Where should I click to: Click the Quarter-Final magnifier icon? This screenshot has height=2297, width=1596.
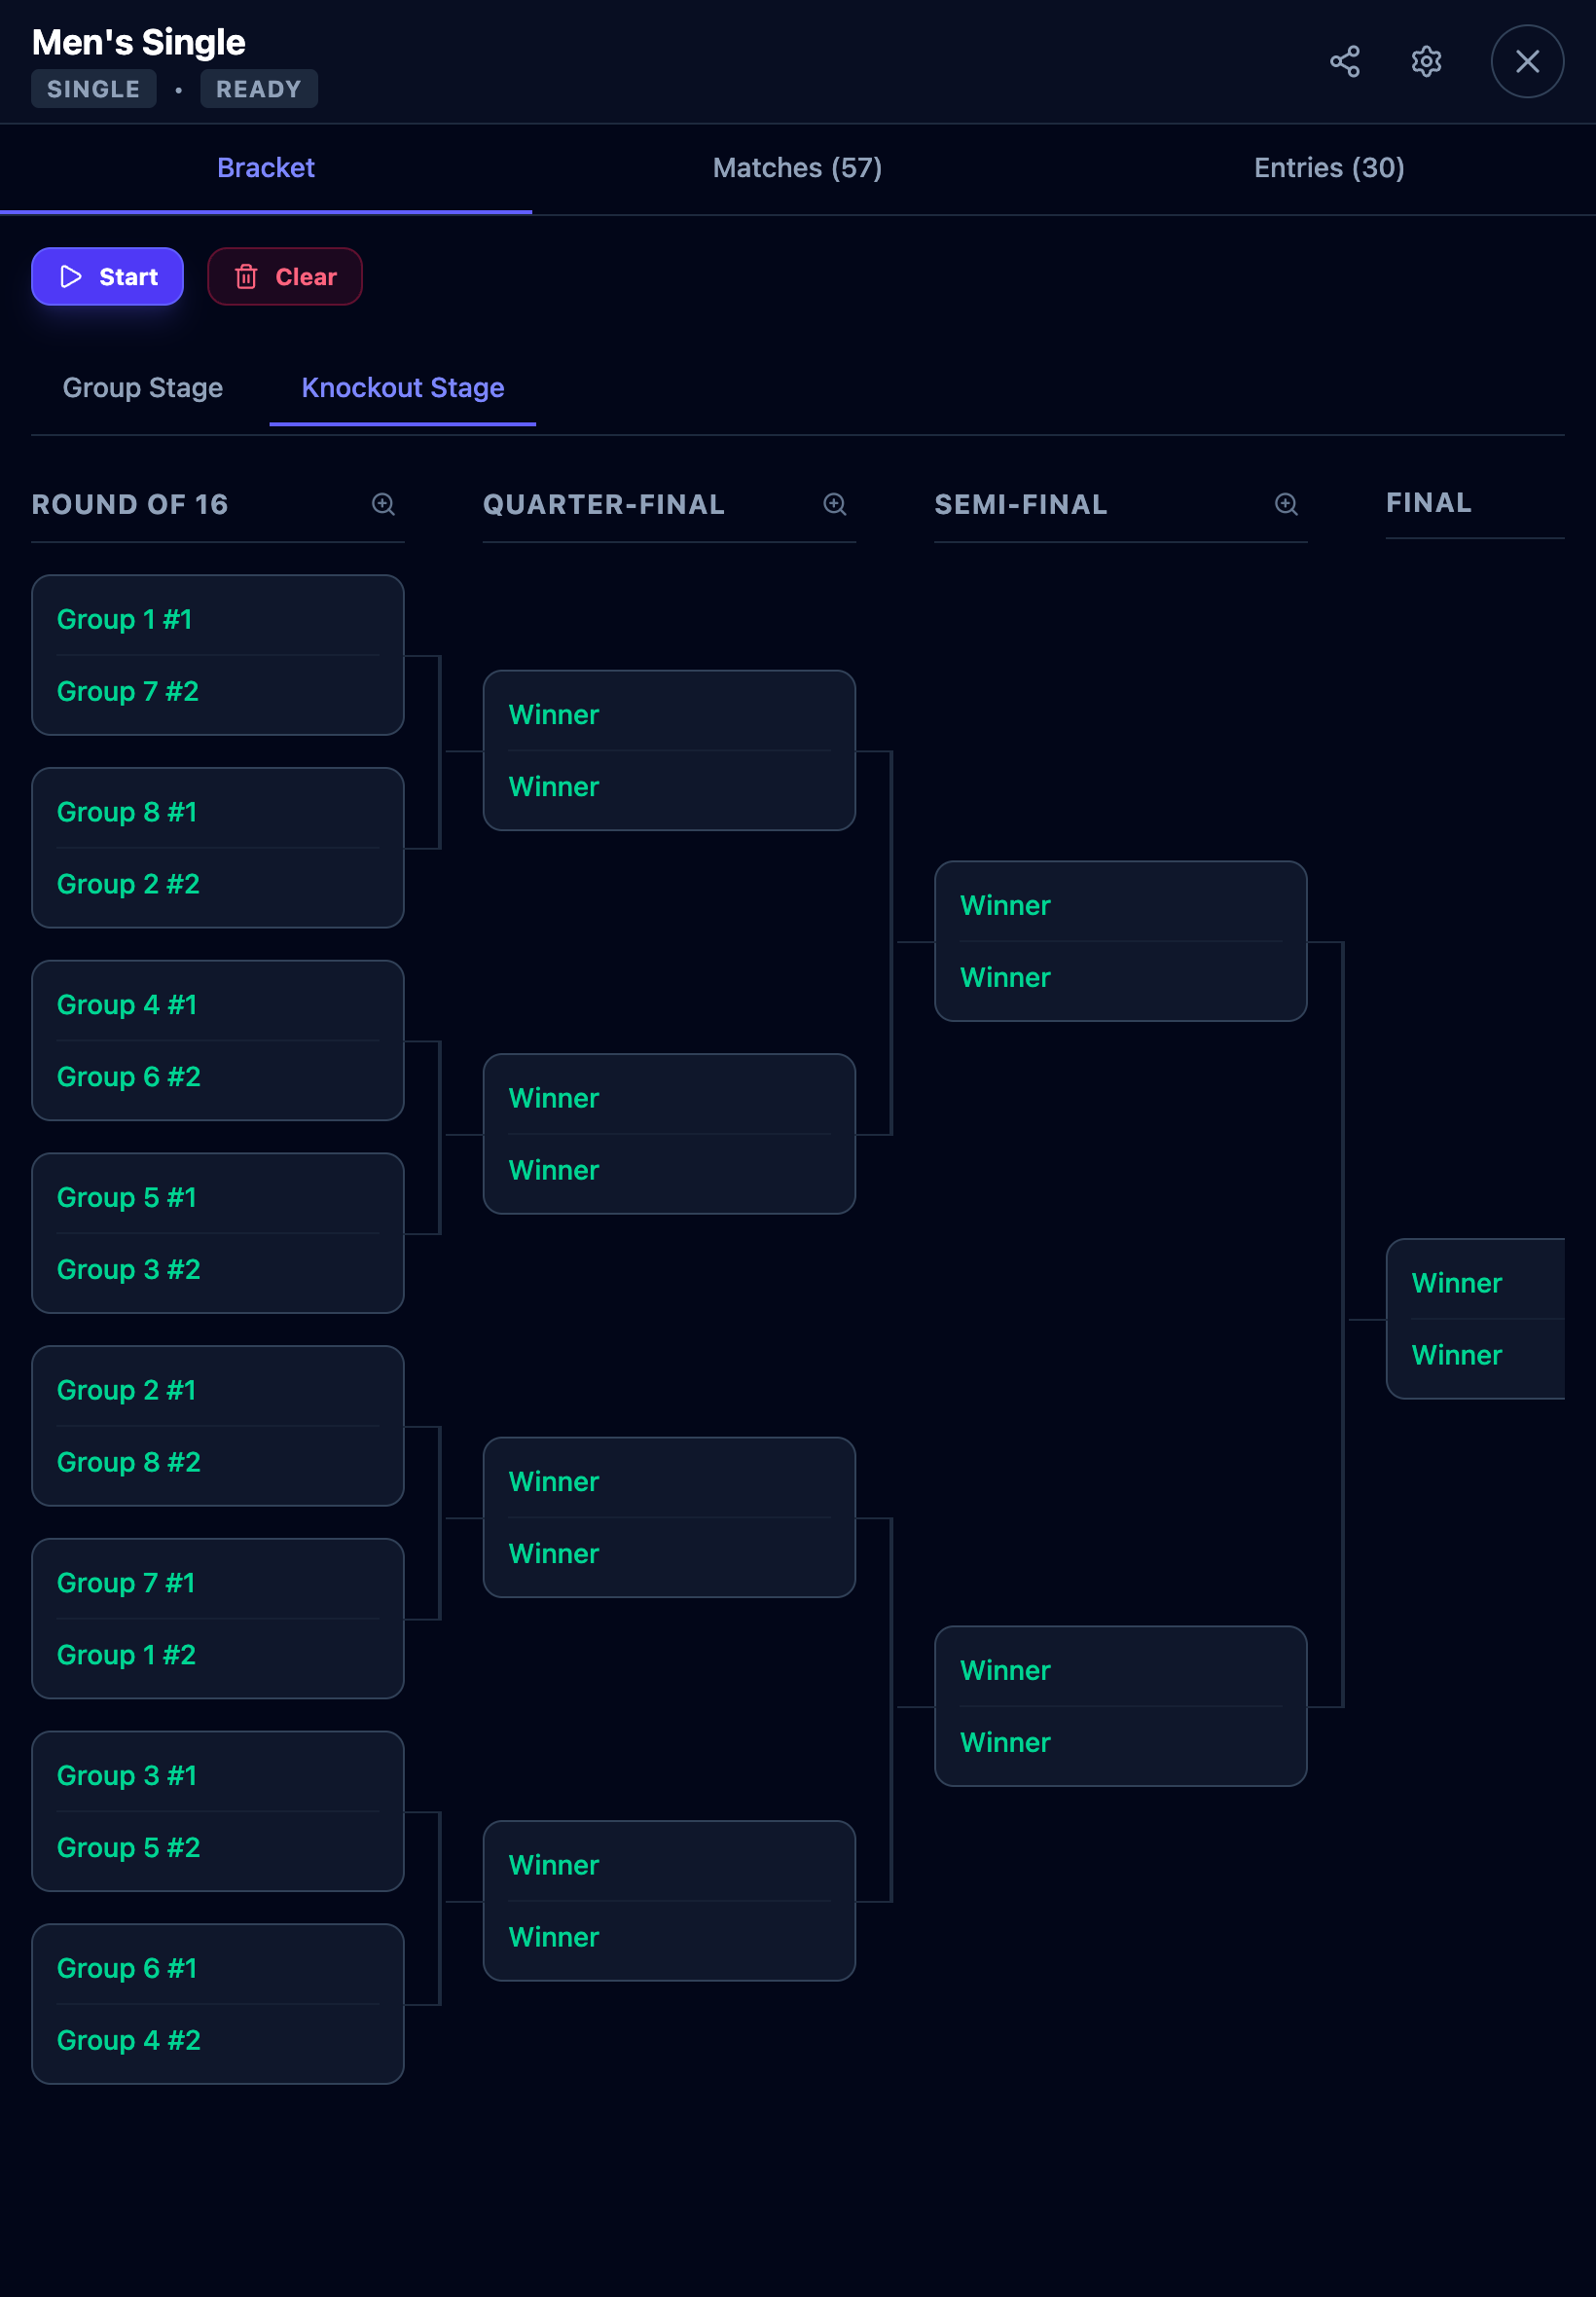point(834,504)
